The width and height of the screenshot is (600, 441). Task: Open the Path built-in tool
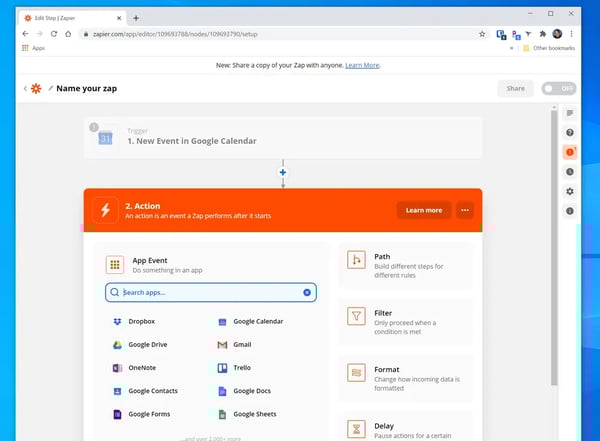point(406,266)
